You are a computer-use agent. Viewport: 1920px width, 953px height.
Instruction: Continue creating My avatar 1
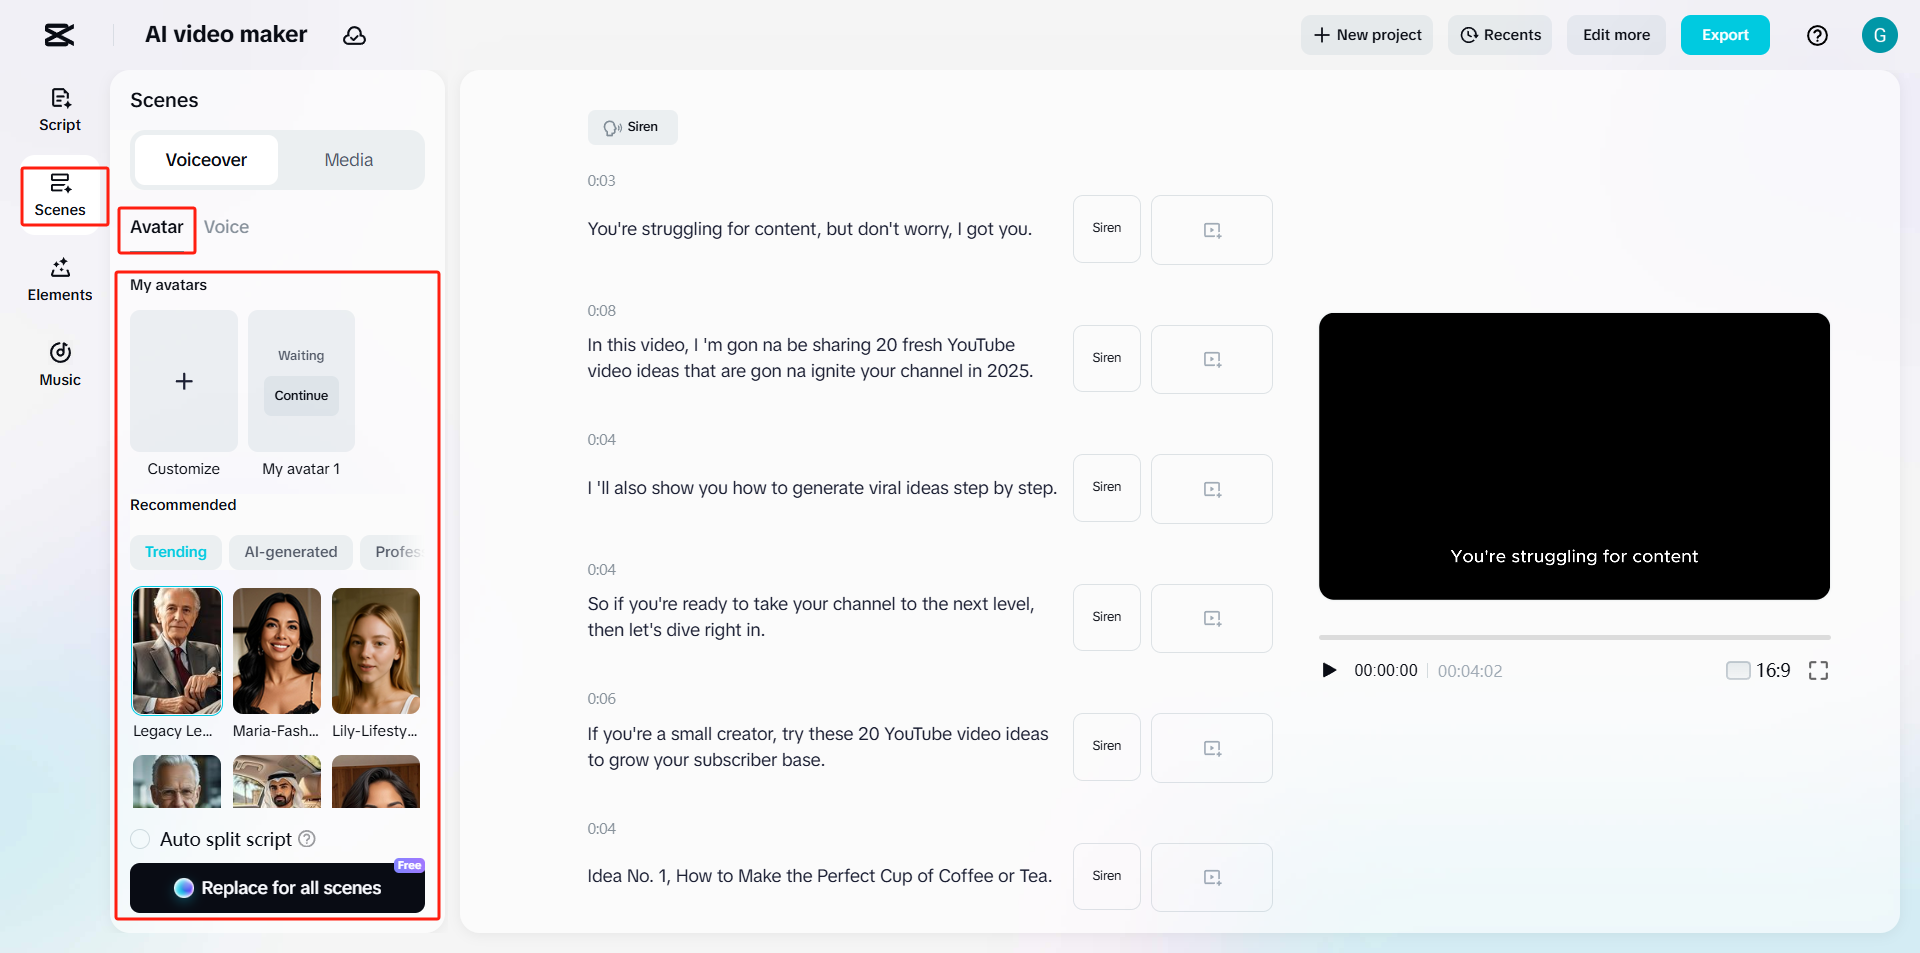(x=301, y=396)
